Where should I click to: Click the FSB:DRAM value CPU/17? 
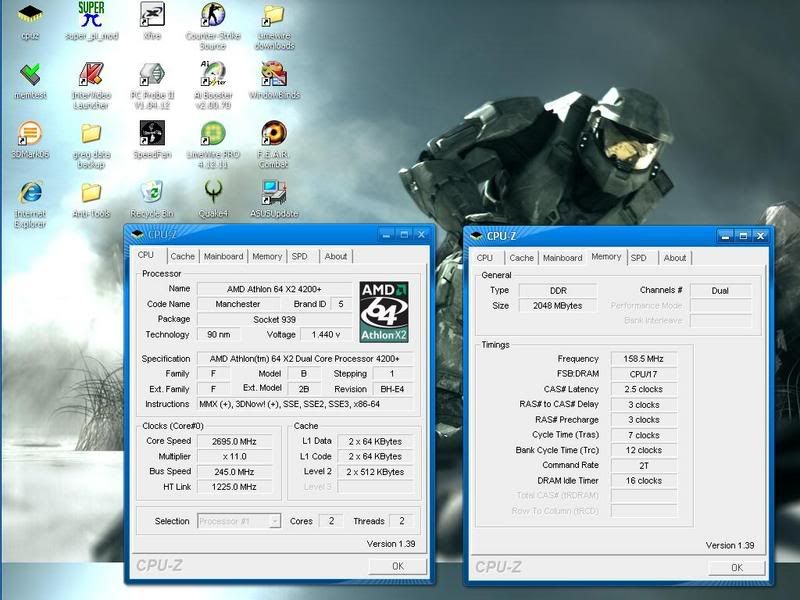pyautogui.click(x=643, y=374)
